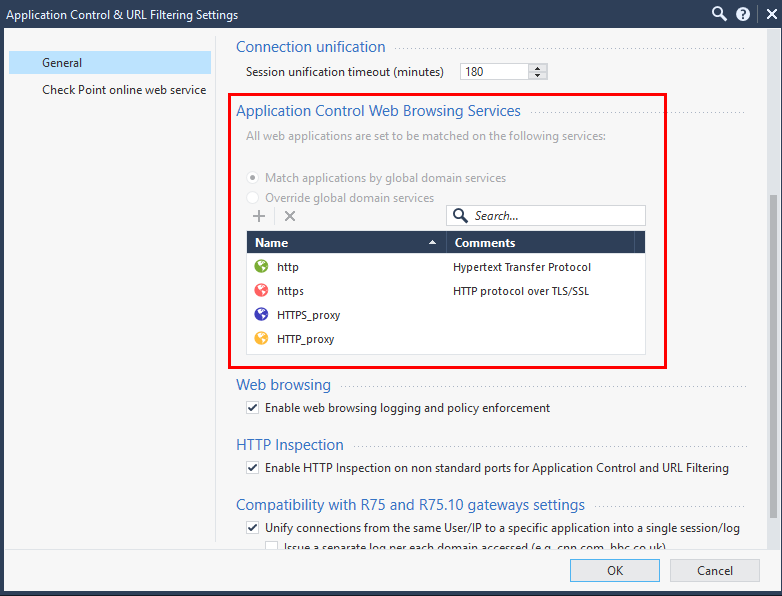Confirm settings with the OK button
Screen dimensions: 782x596
(x=614, y=571)
